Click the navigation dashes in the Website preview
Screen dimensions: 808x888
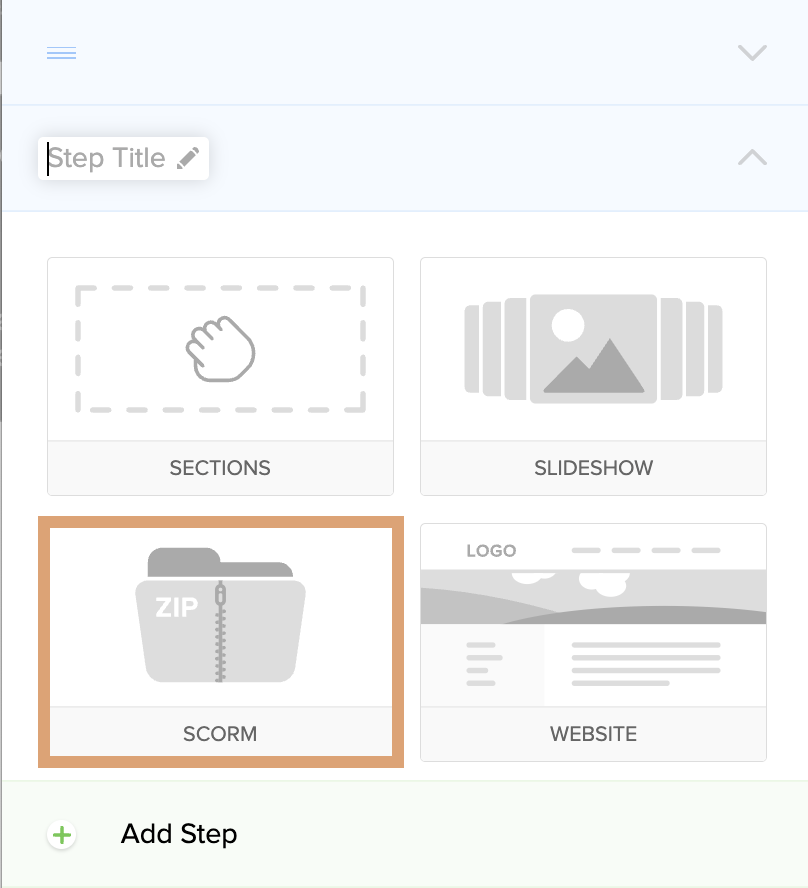pyautogui.click(x=645, y=551)
